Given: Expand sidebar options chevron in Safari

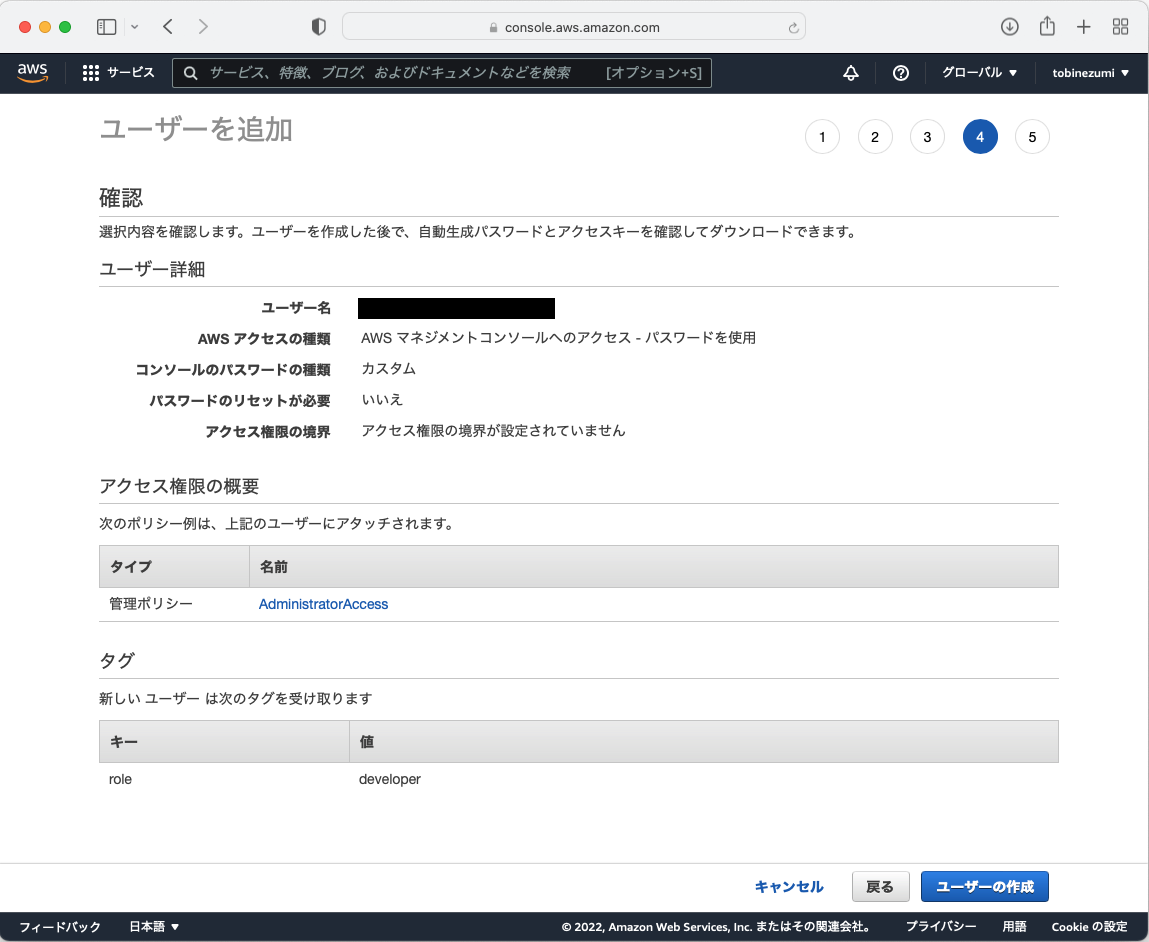Looking at the screenshot, I should pos(135,27).
